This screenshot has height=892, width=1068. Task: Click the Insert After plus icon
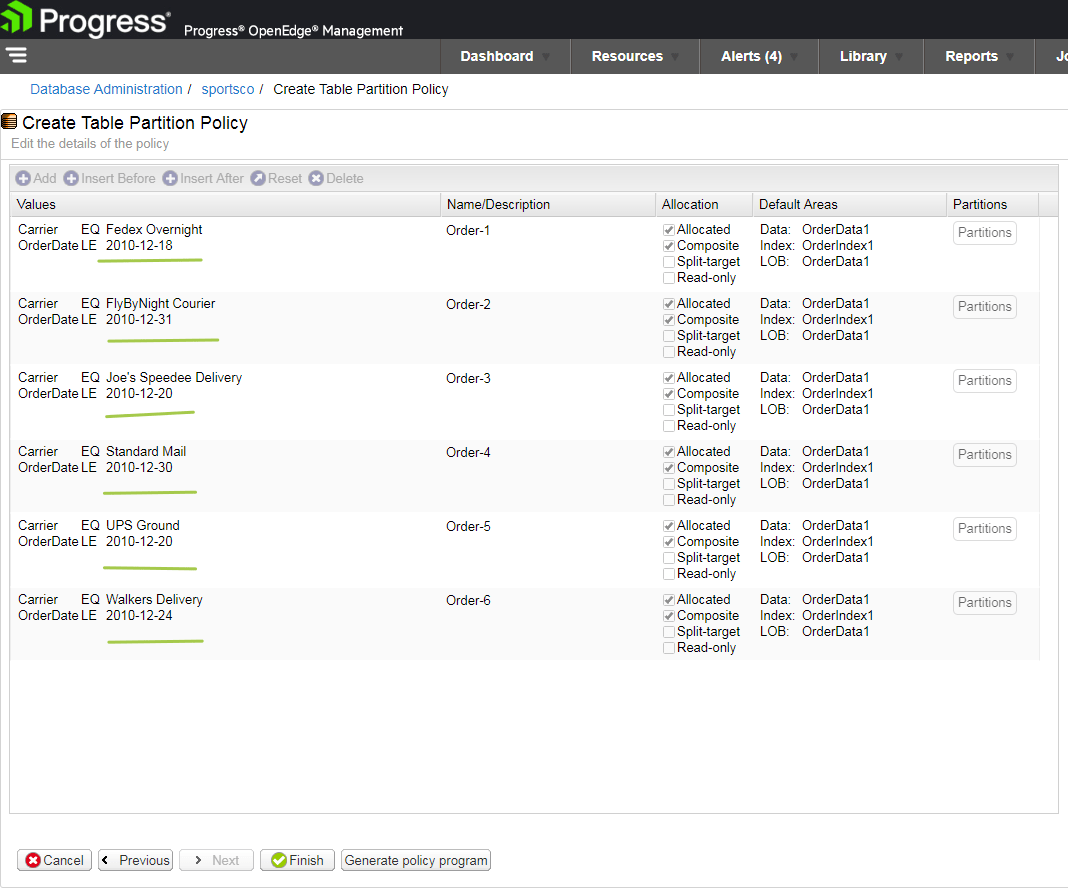click(x=170, y=178)
